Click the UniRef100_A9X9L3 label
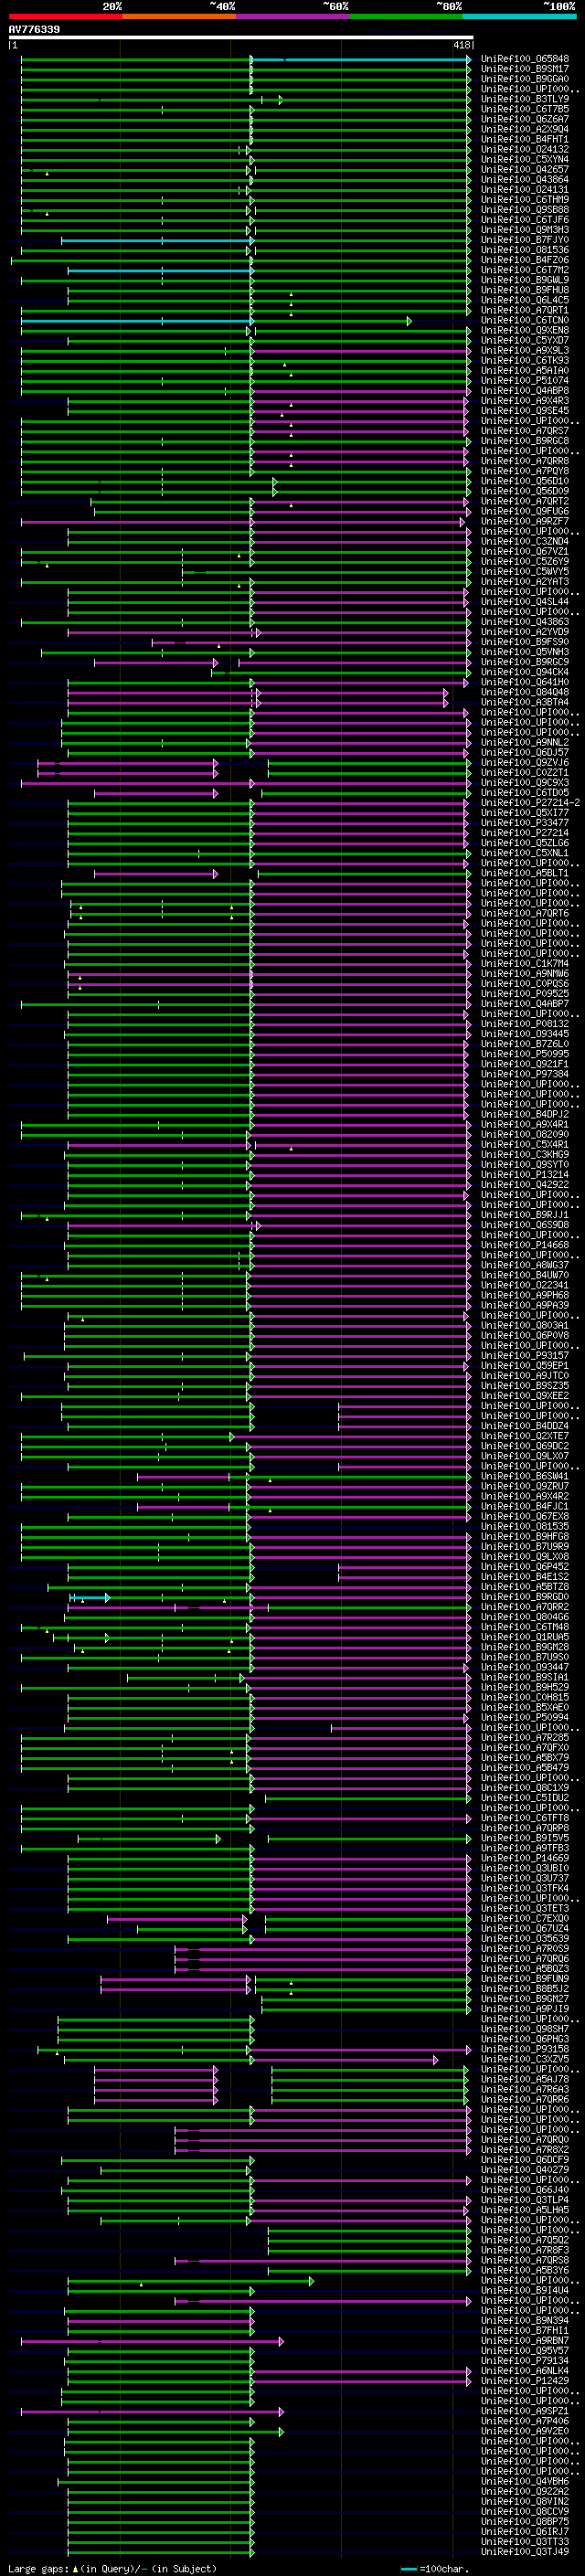Screen dimensions: 585x2576 pyautogui.click(x=525, y=350)
